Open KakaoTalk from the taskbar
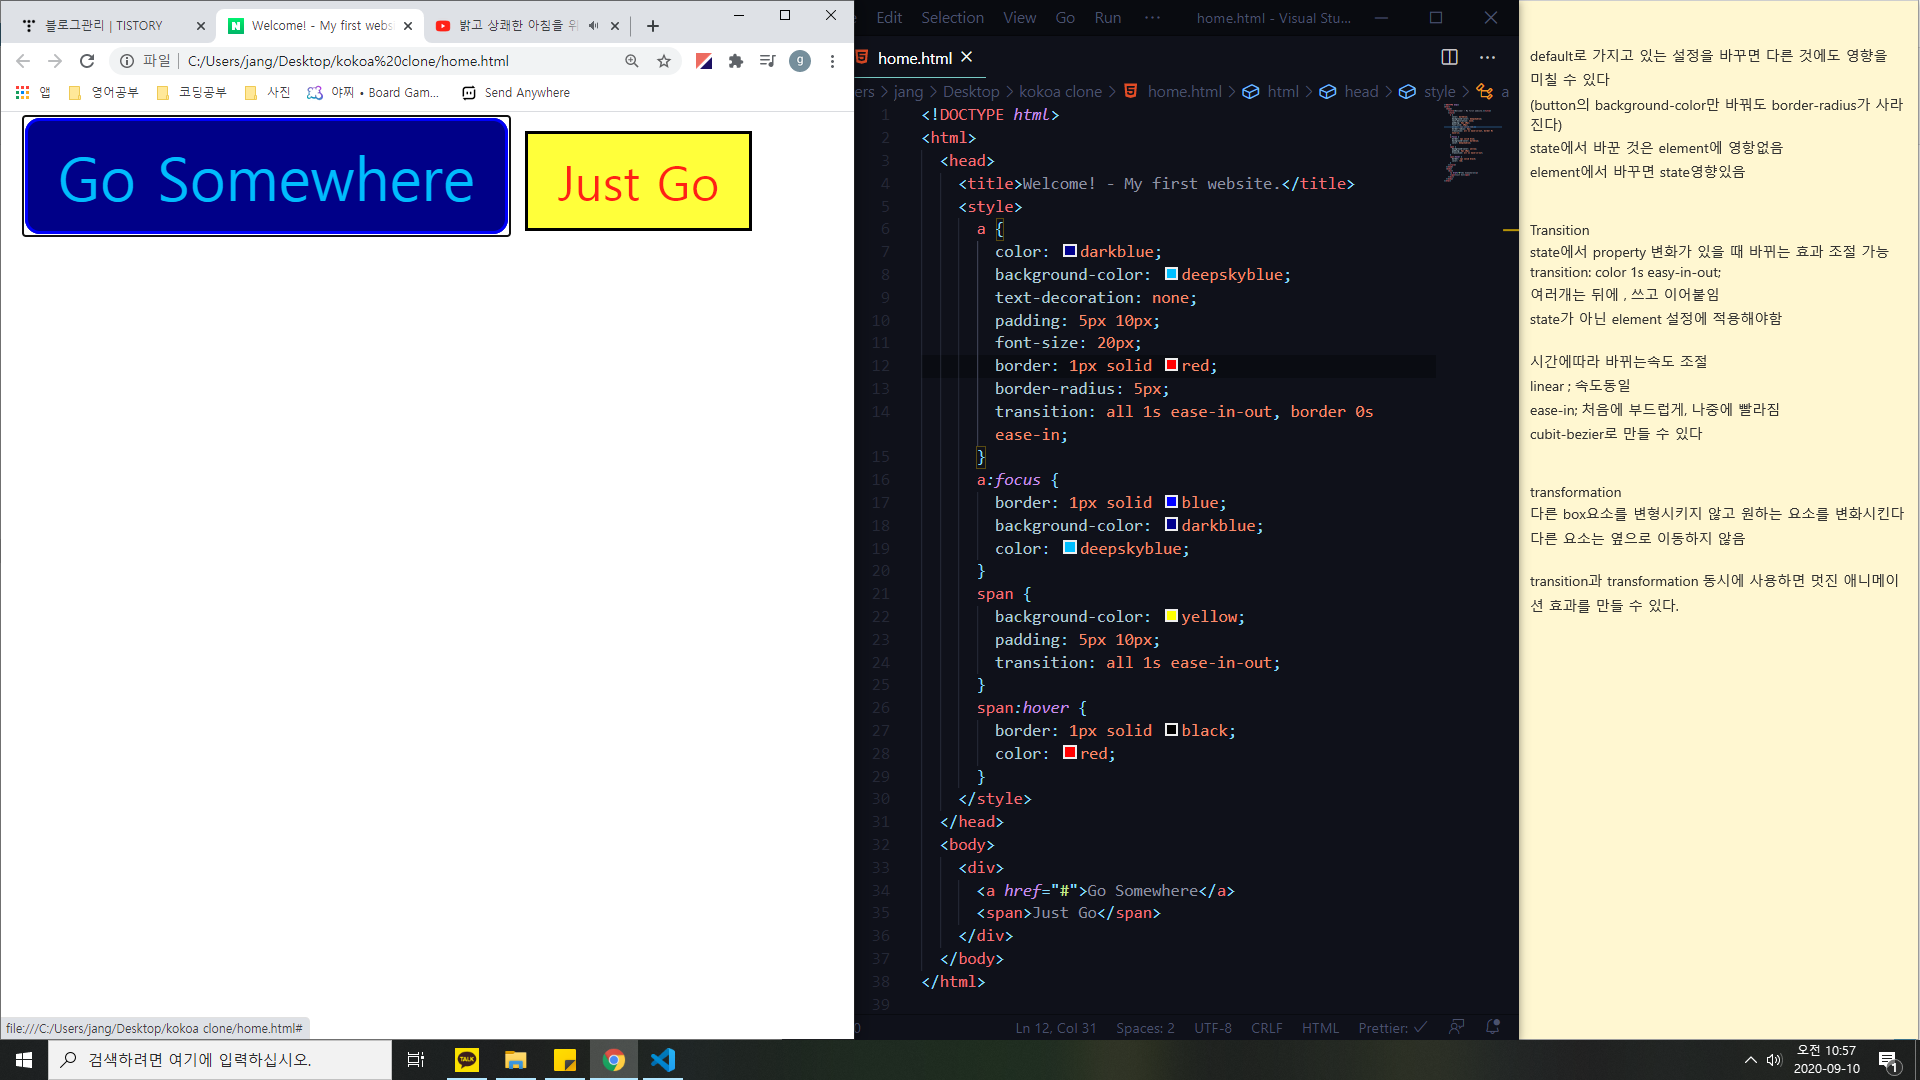The image size is (1920, 1080). click(x=467, y=1060)
